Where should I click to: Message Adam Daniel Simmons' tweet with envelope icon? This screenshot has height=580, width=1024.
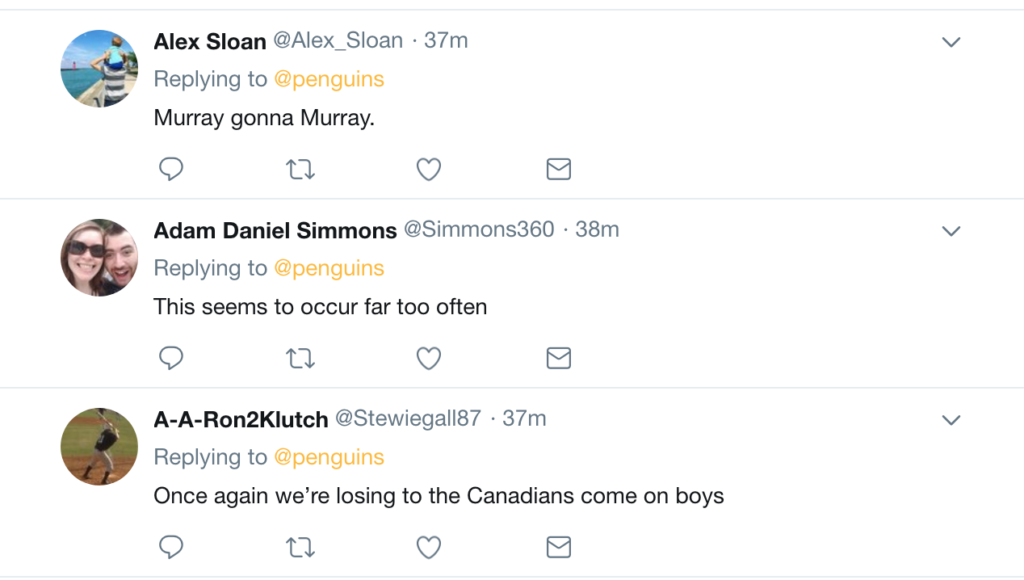click(x=558, y=358)
